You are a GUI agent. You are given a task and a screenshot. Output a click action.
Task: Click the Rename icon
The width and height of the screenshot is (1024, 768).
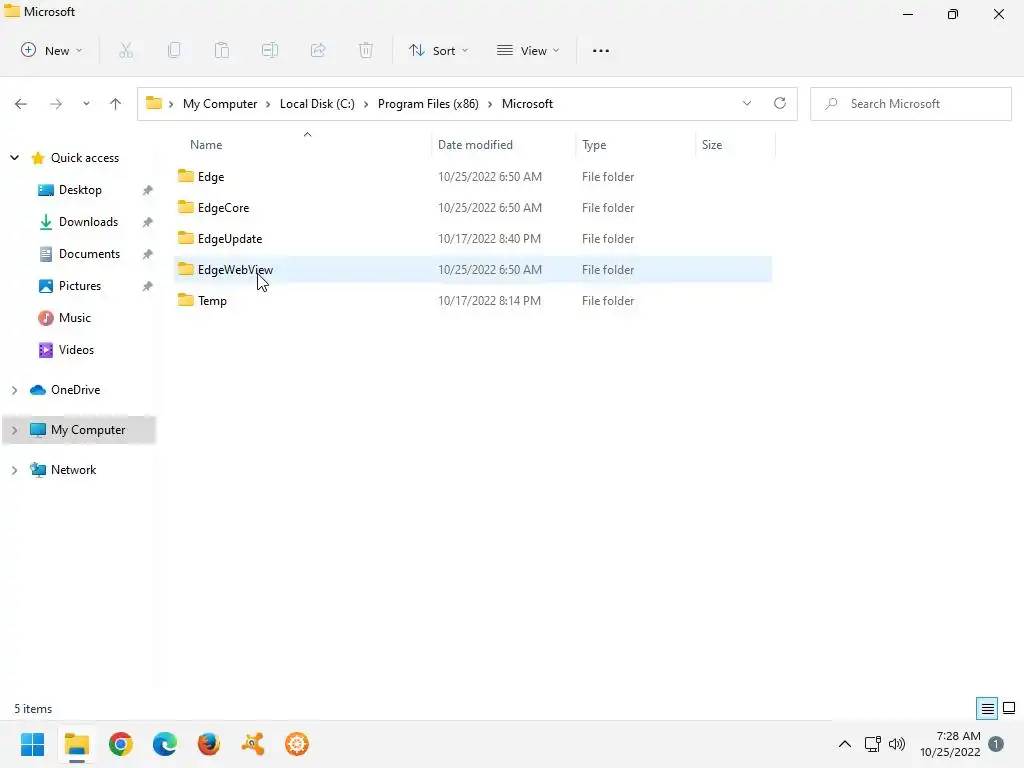270,50
